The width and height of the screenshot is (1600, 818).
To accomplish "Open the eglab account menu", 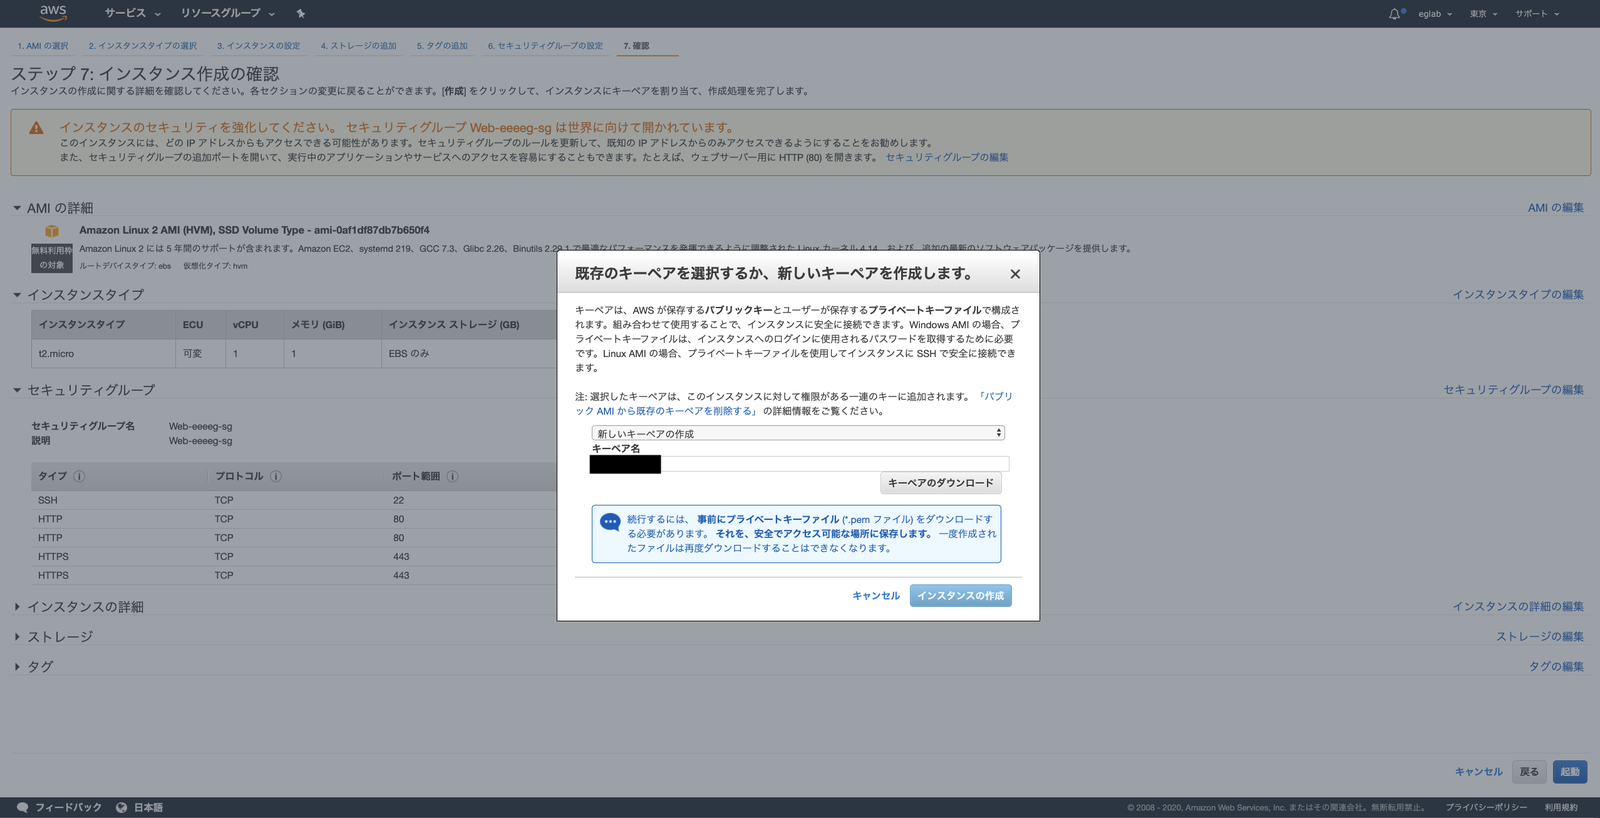I will pyautogui.click(x=1435, y=14).
